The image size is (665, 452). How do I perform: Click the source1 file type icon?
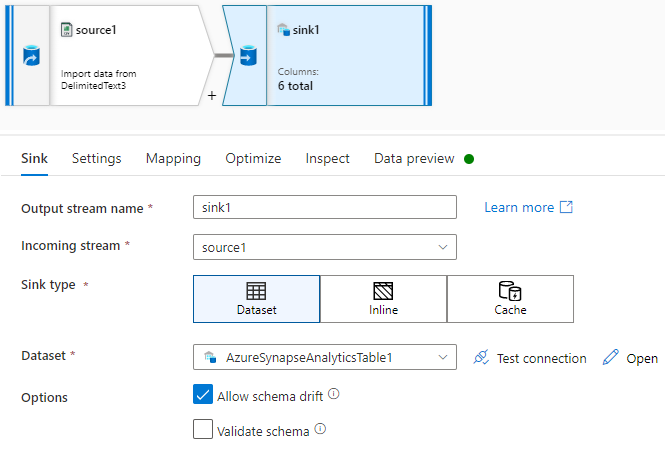(67, 30)
